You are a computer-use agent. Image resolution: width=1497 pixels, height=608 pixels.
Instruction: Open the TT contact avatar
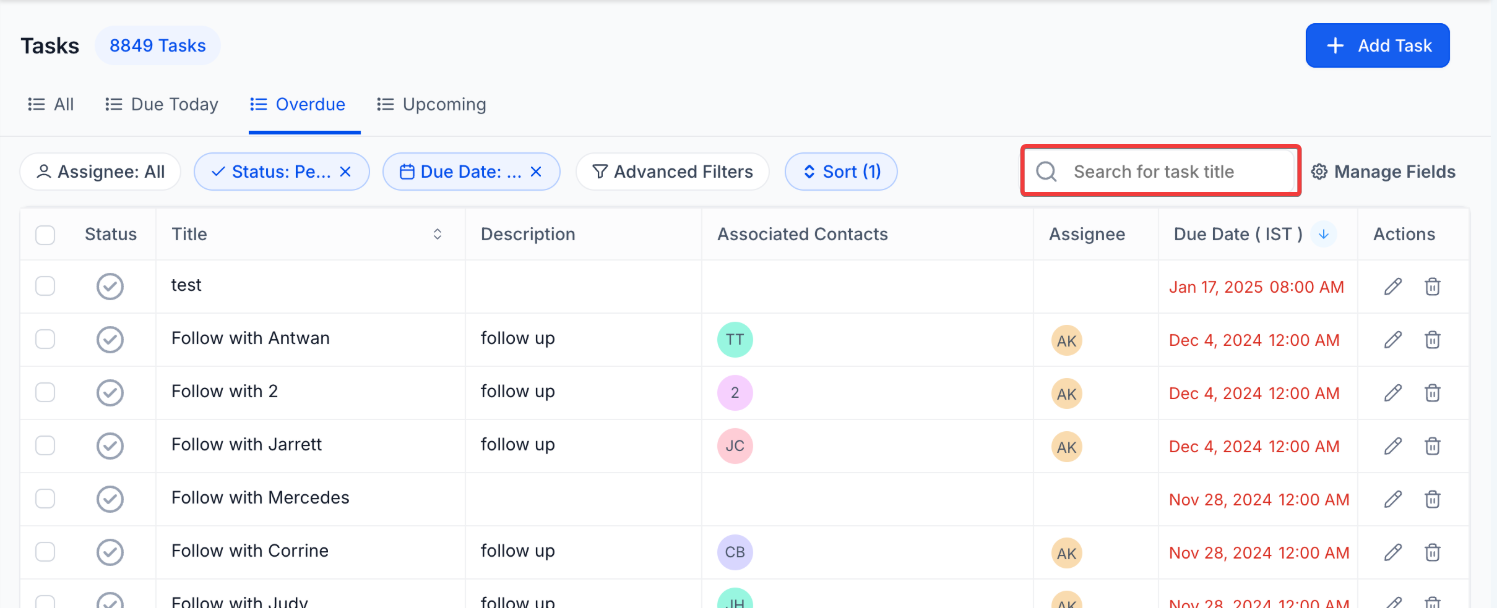pos(734,340)
